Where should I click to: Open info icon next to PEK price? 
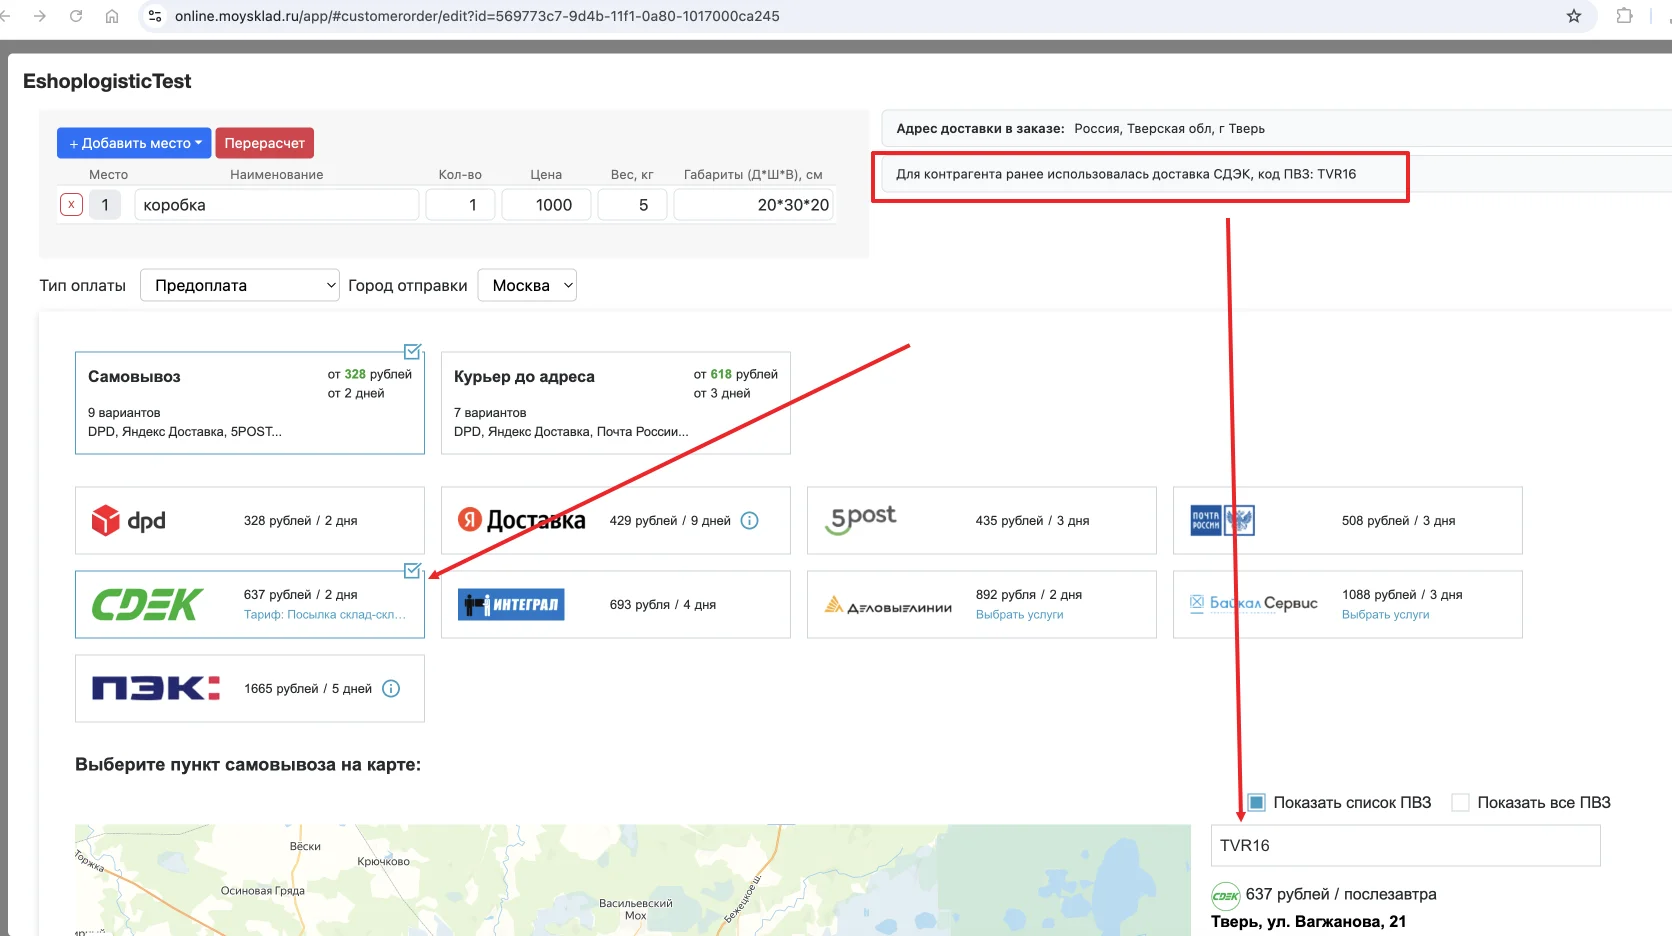tap(391, 689)
